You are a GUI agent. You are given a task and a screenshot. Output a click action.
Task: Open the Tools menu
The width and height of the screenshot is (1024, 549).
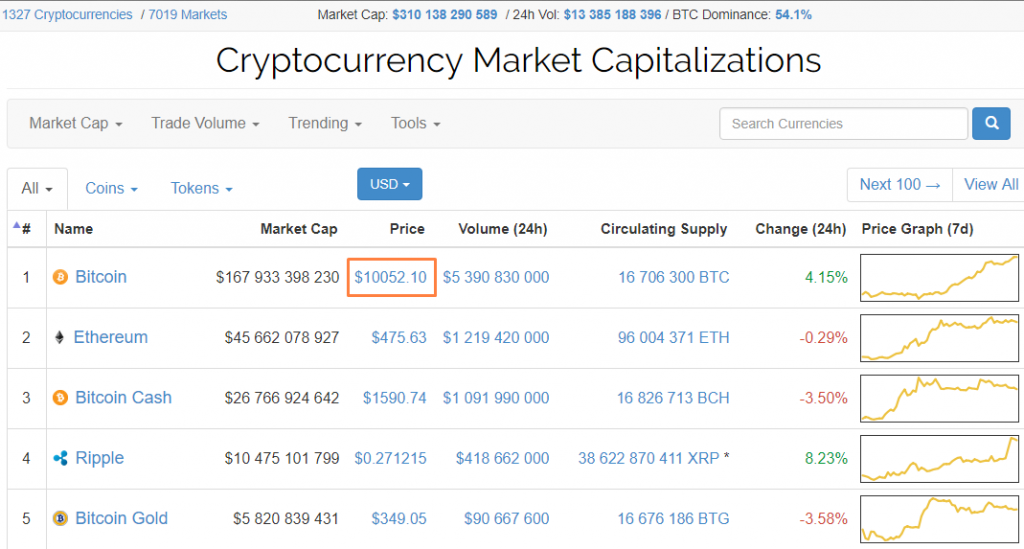[x=415, y=124]
